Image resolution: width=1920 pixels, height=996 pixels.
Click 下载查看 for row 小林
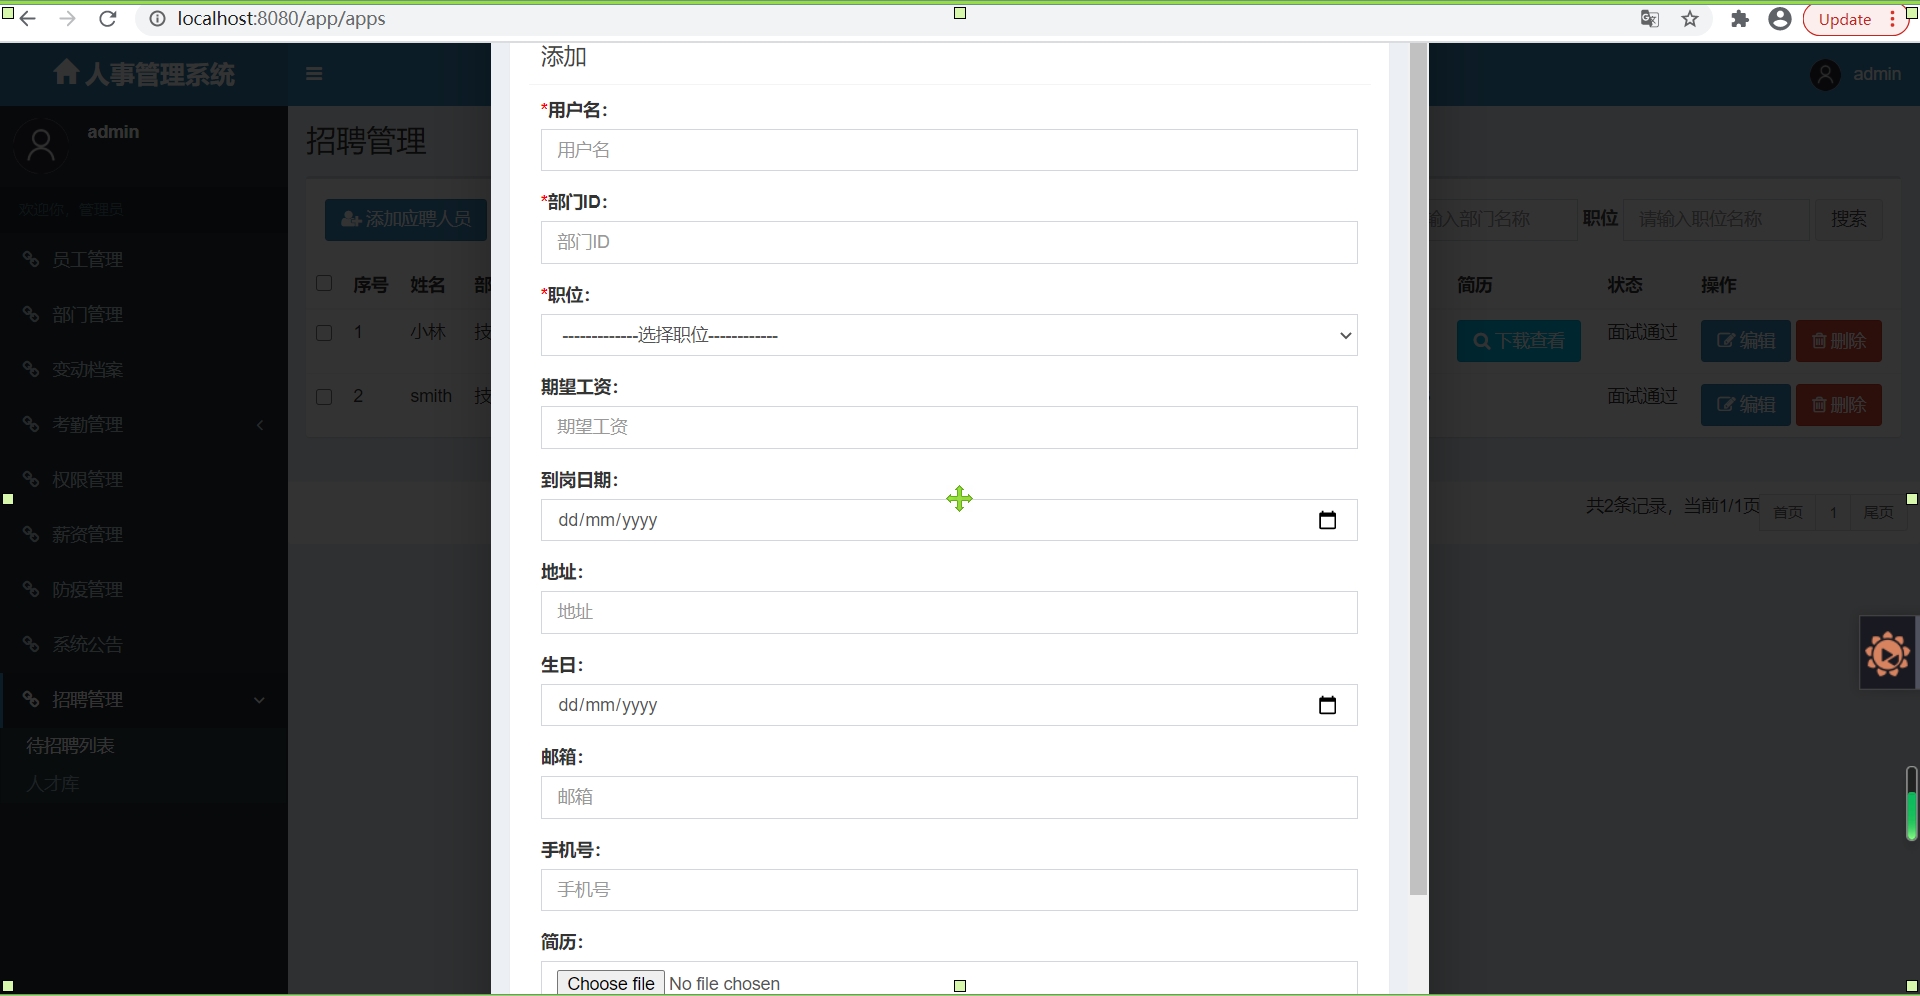point(1518,341)
